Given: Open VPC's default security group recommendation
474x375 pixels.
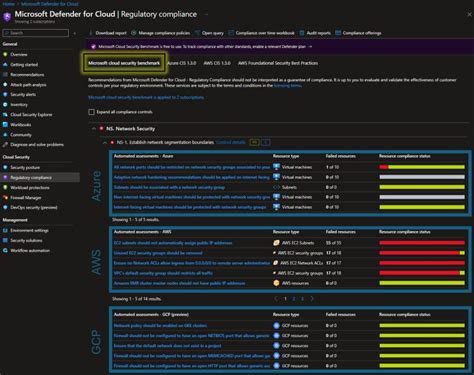Looking at the screenshot, I should pyautogui.click(x=163, y=273).
